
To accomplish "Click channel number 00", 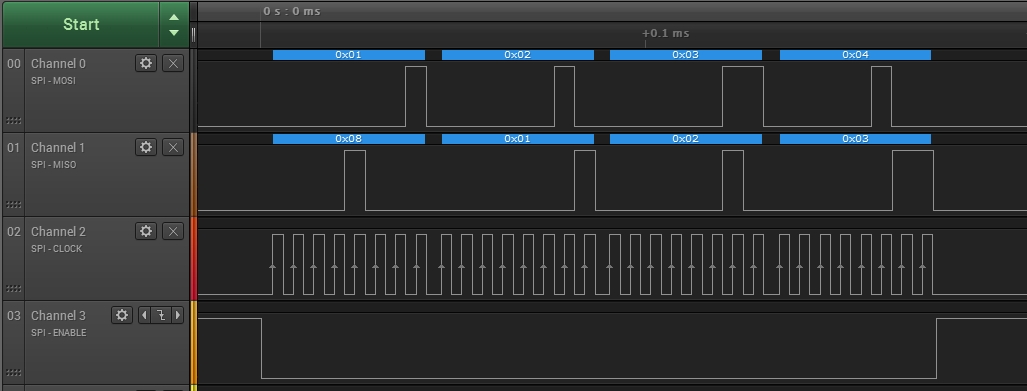I will click(14, 64).
